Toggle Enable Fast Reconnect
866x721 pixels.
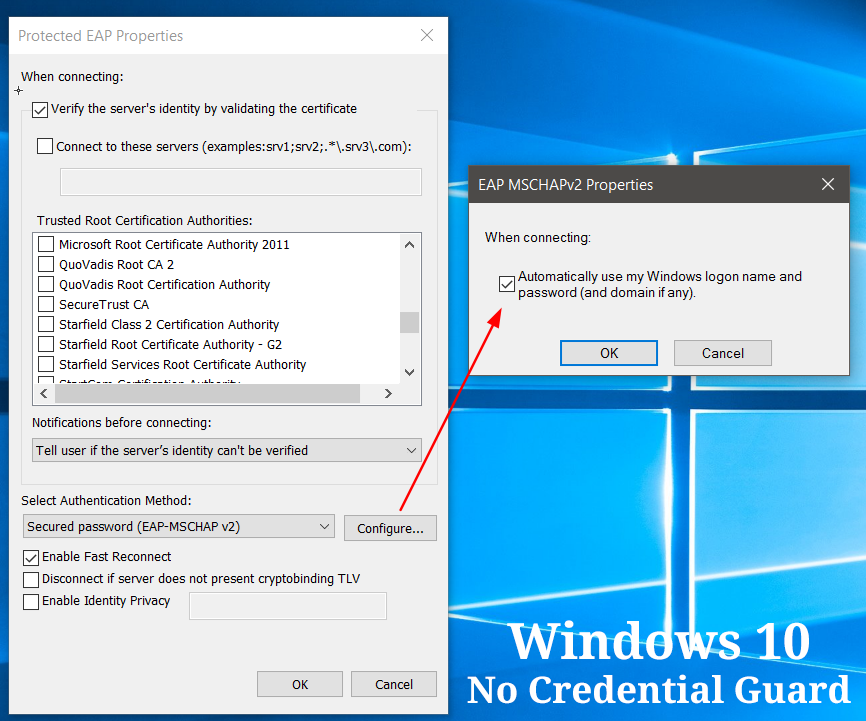[31, 557]
